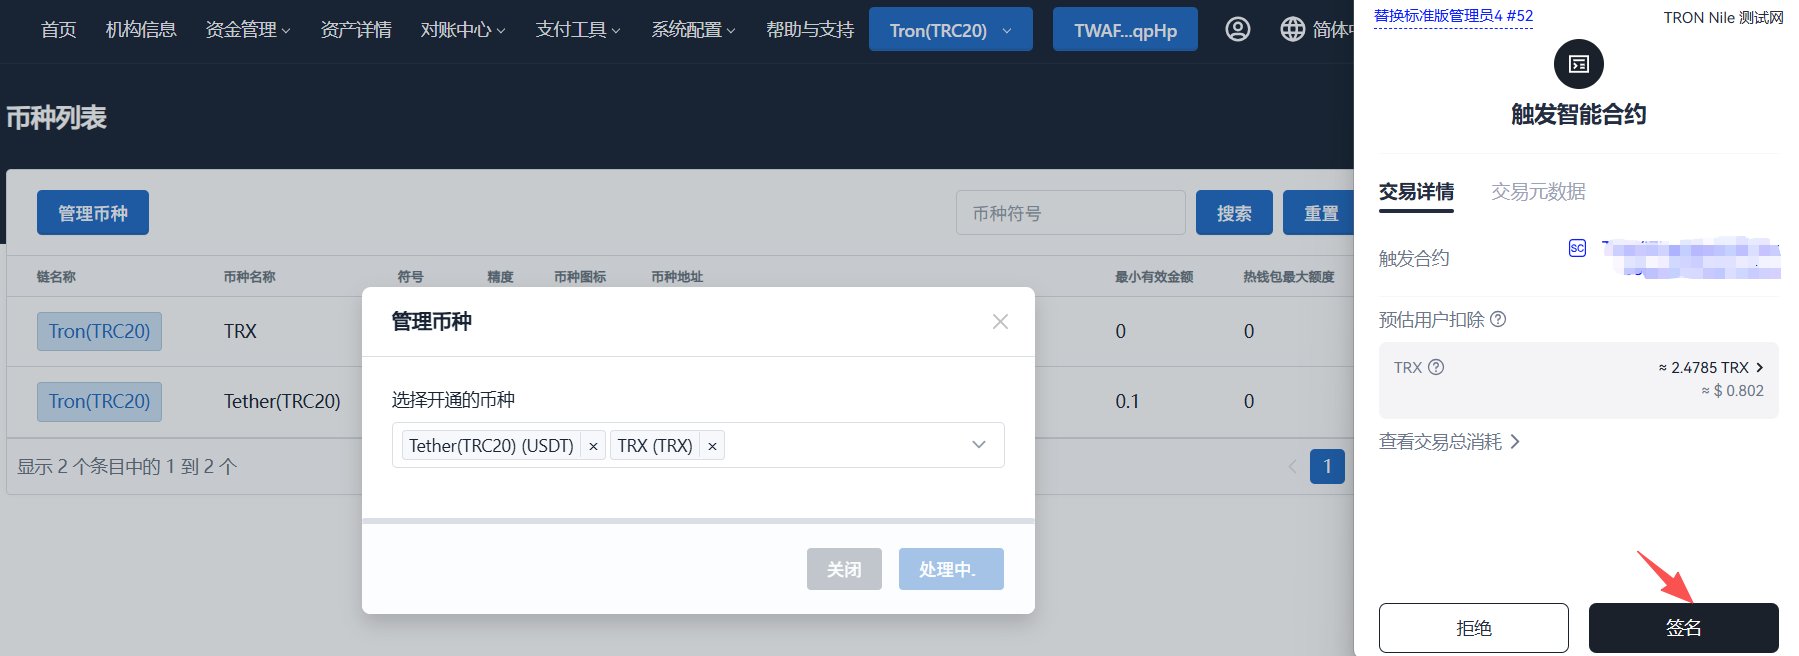Select the 交易详情 tab

(x=1416, y=192)
